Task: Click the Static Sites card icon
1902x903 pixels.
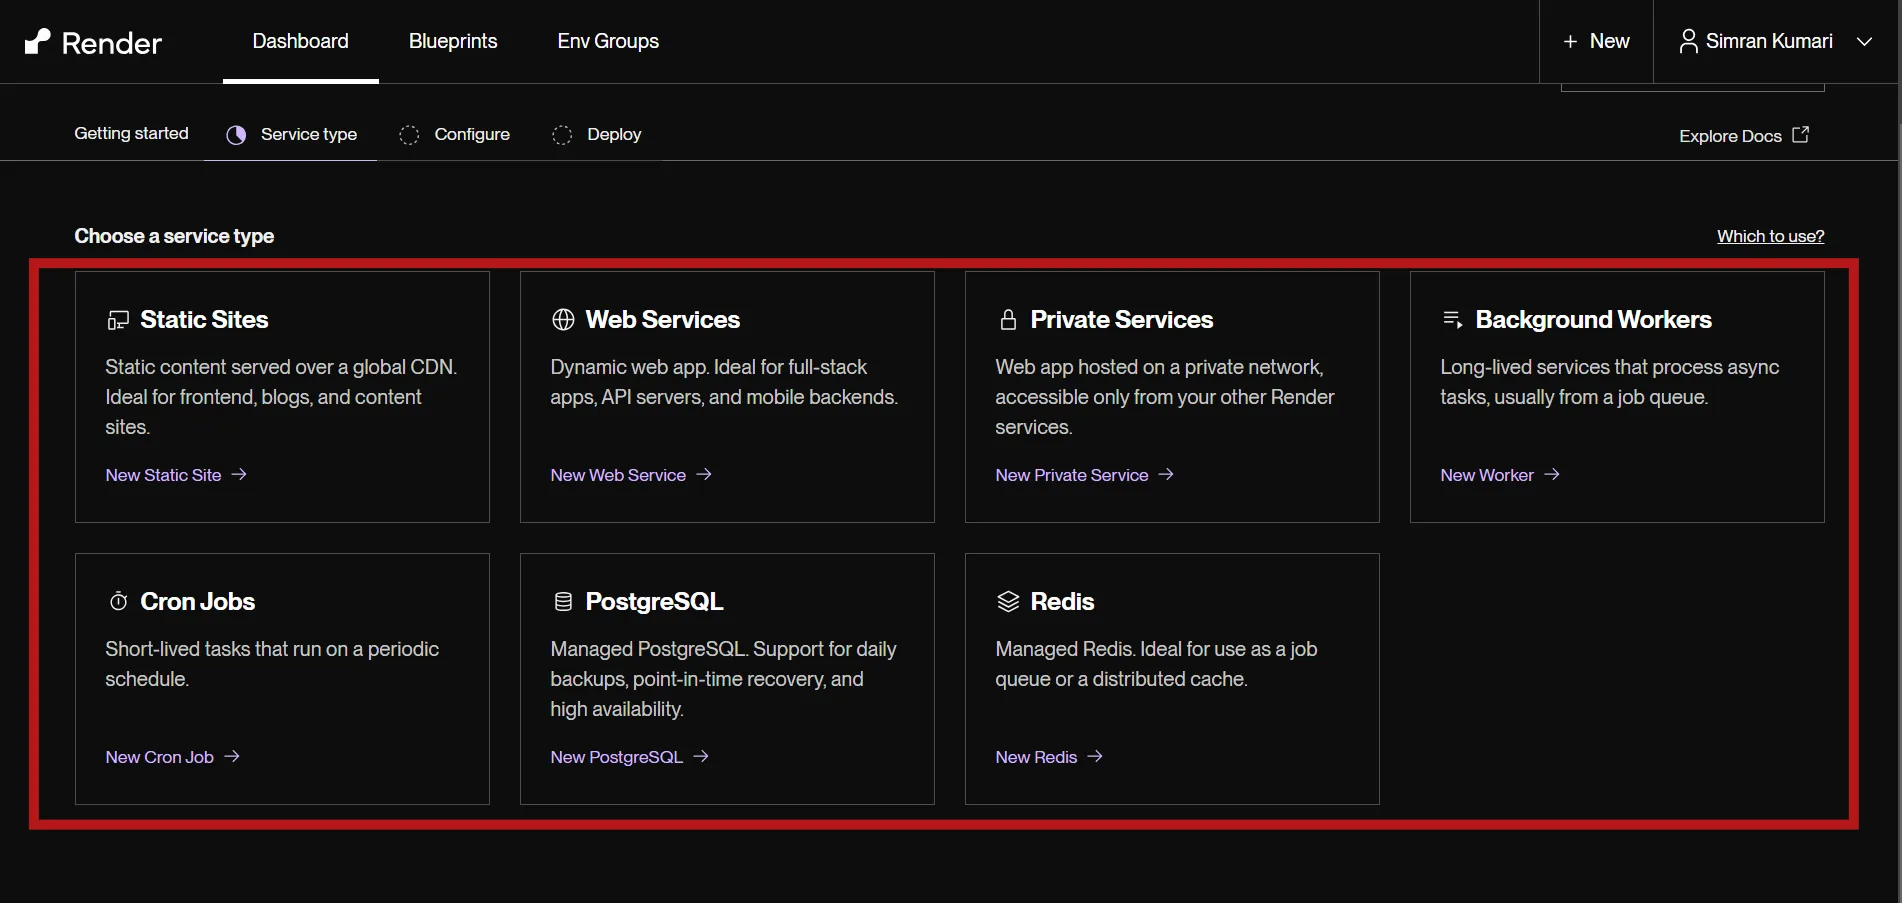Action: 118,319
